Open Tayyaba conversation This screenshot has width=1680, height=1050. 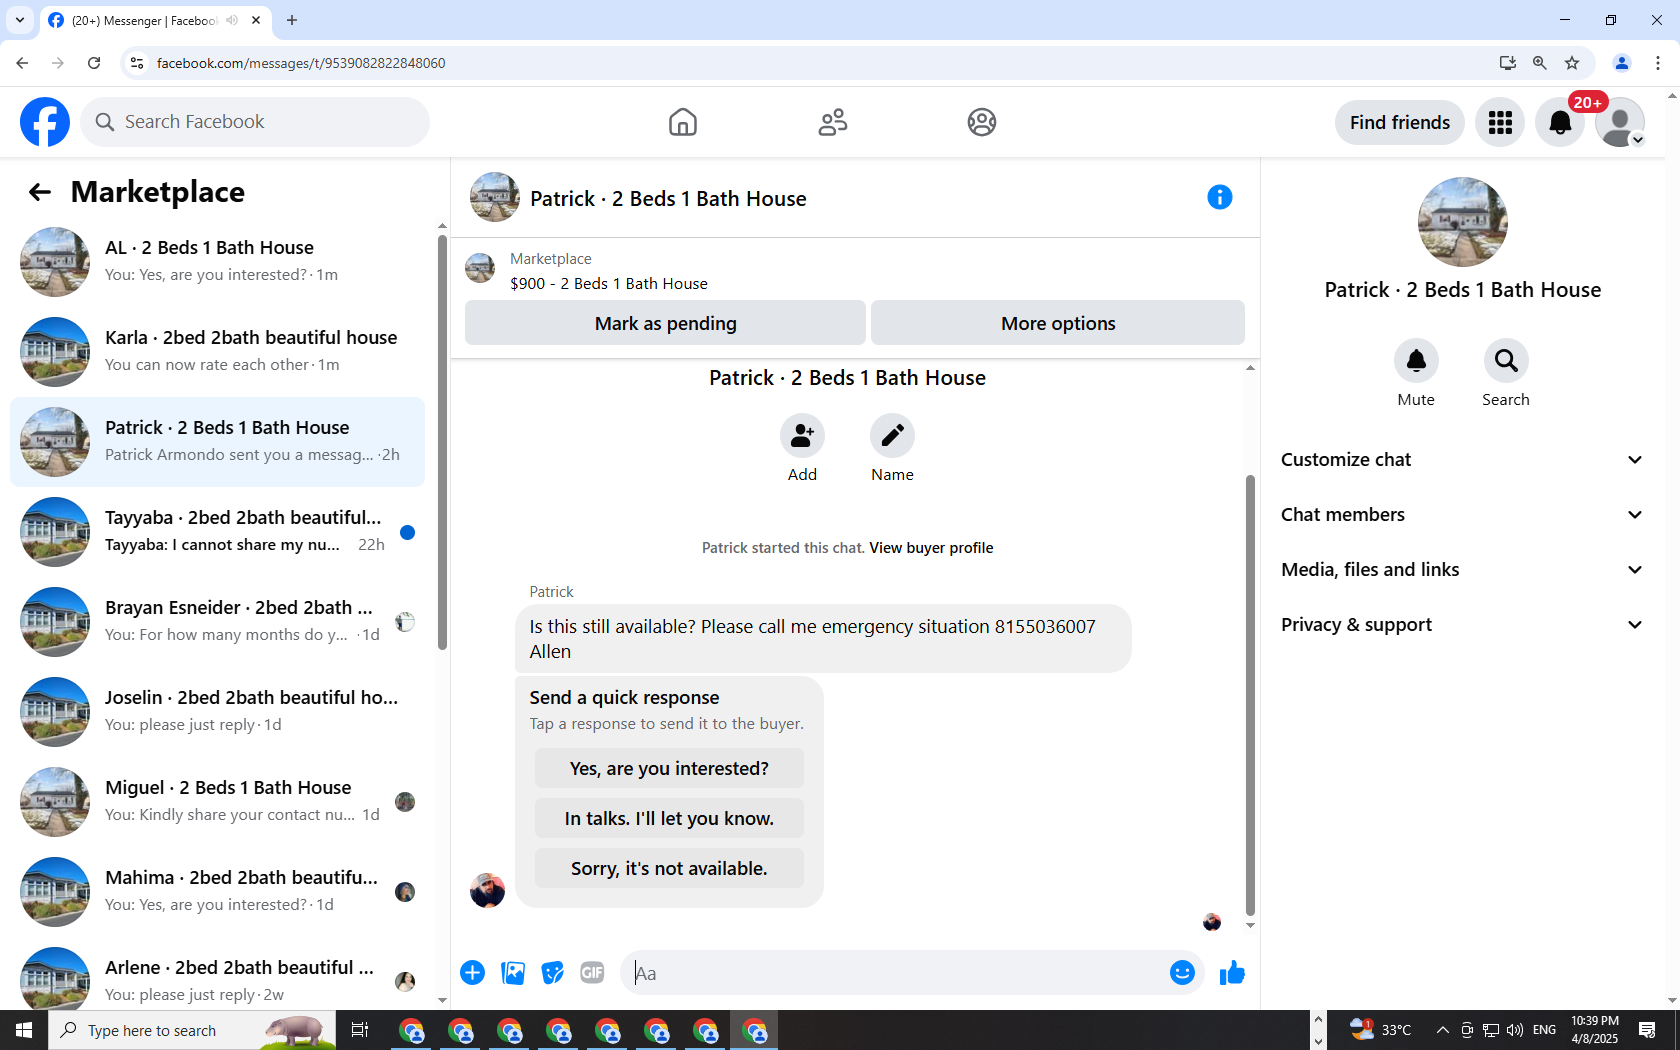point(218,532)
